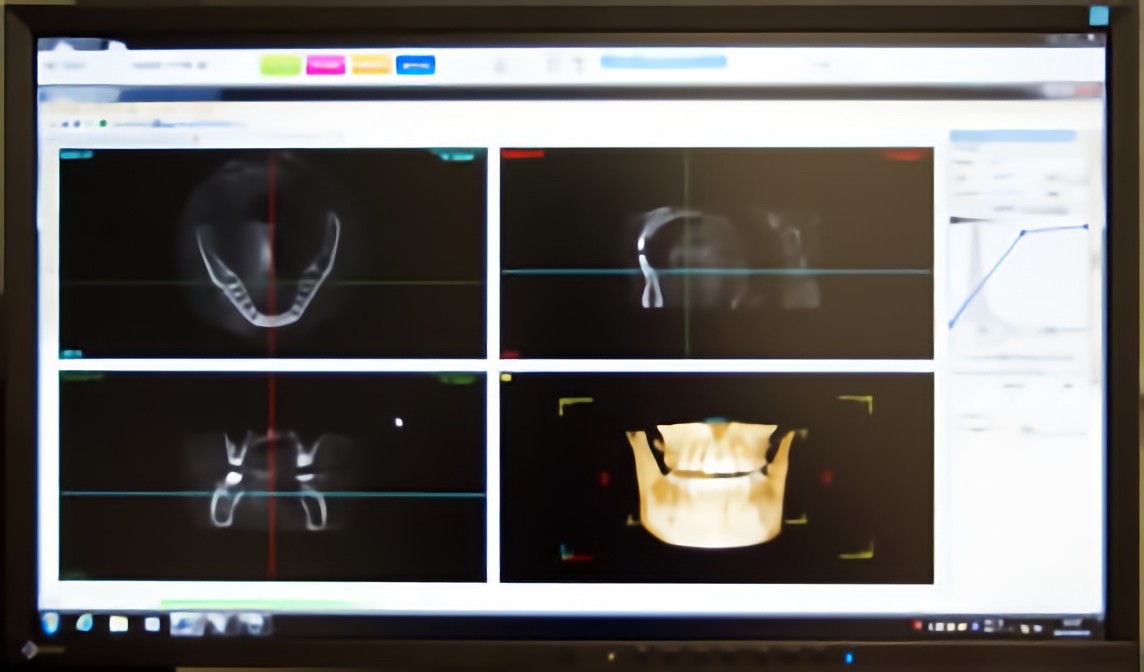Open the folder icon on the Windows taskbar
This screenshot has height=672, width=1144.
click(118, 624)
